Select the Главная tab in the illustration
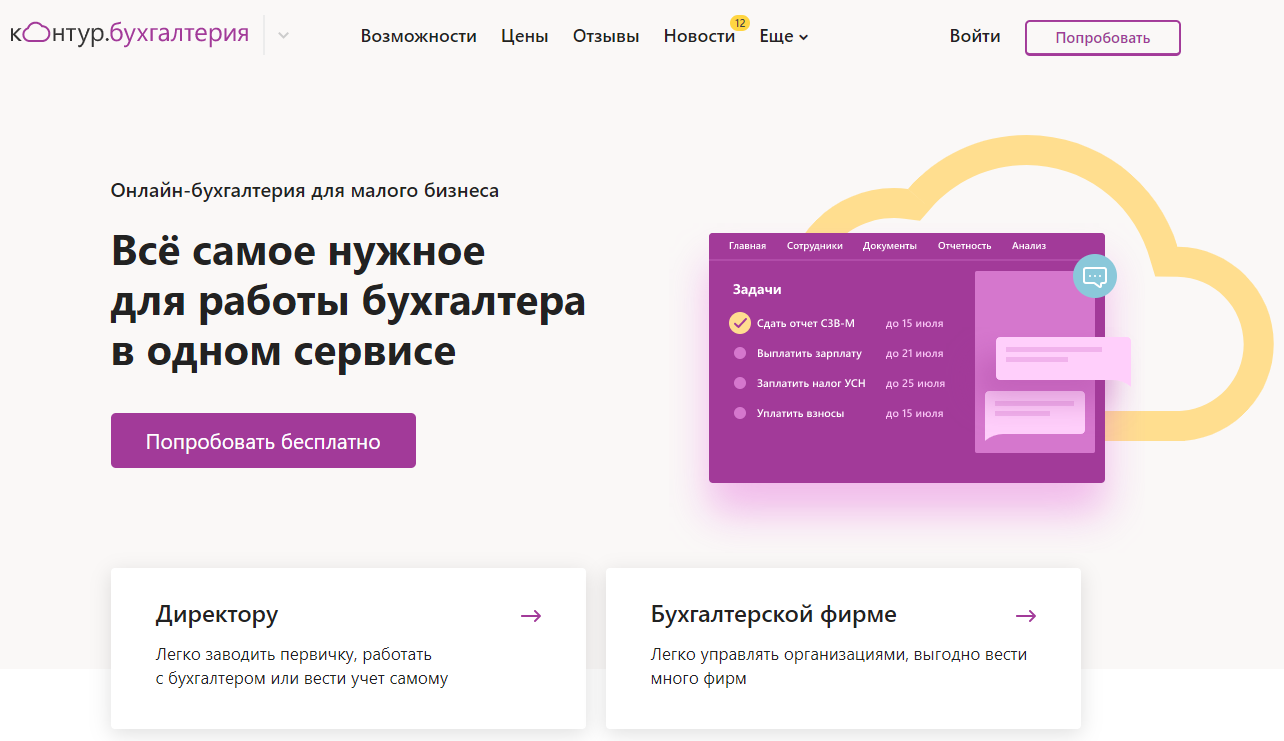Screen dimensions: 1284x741 [747, 246]
